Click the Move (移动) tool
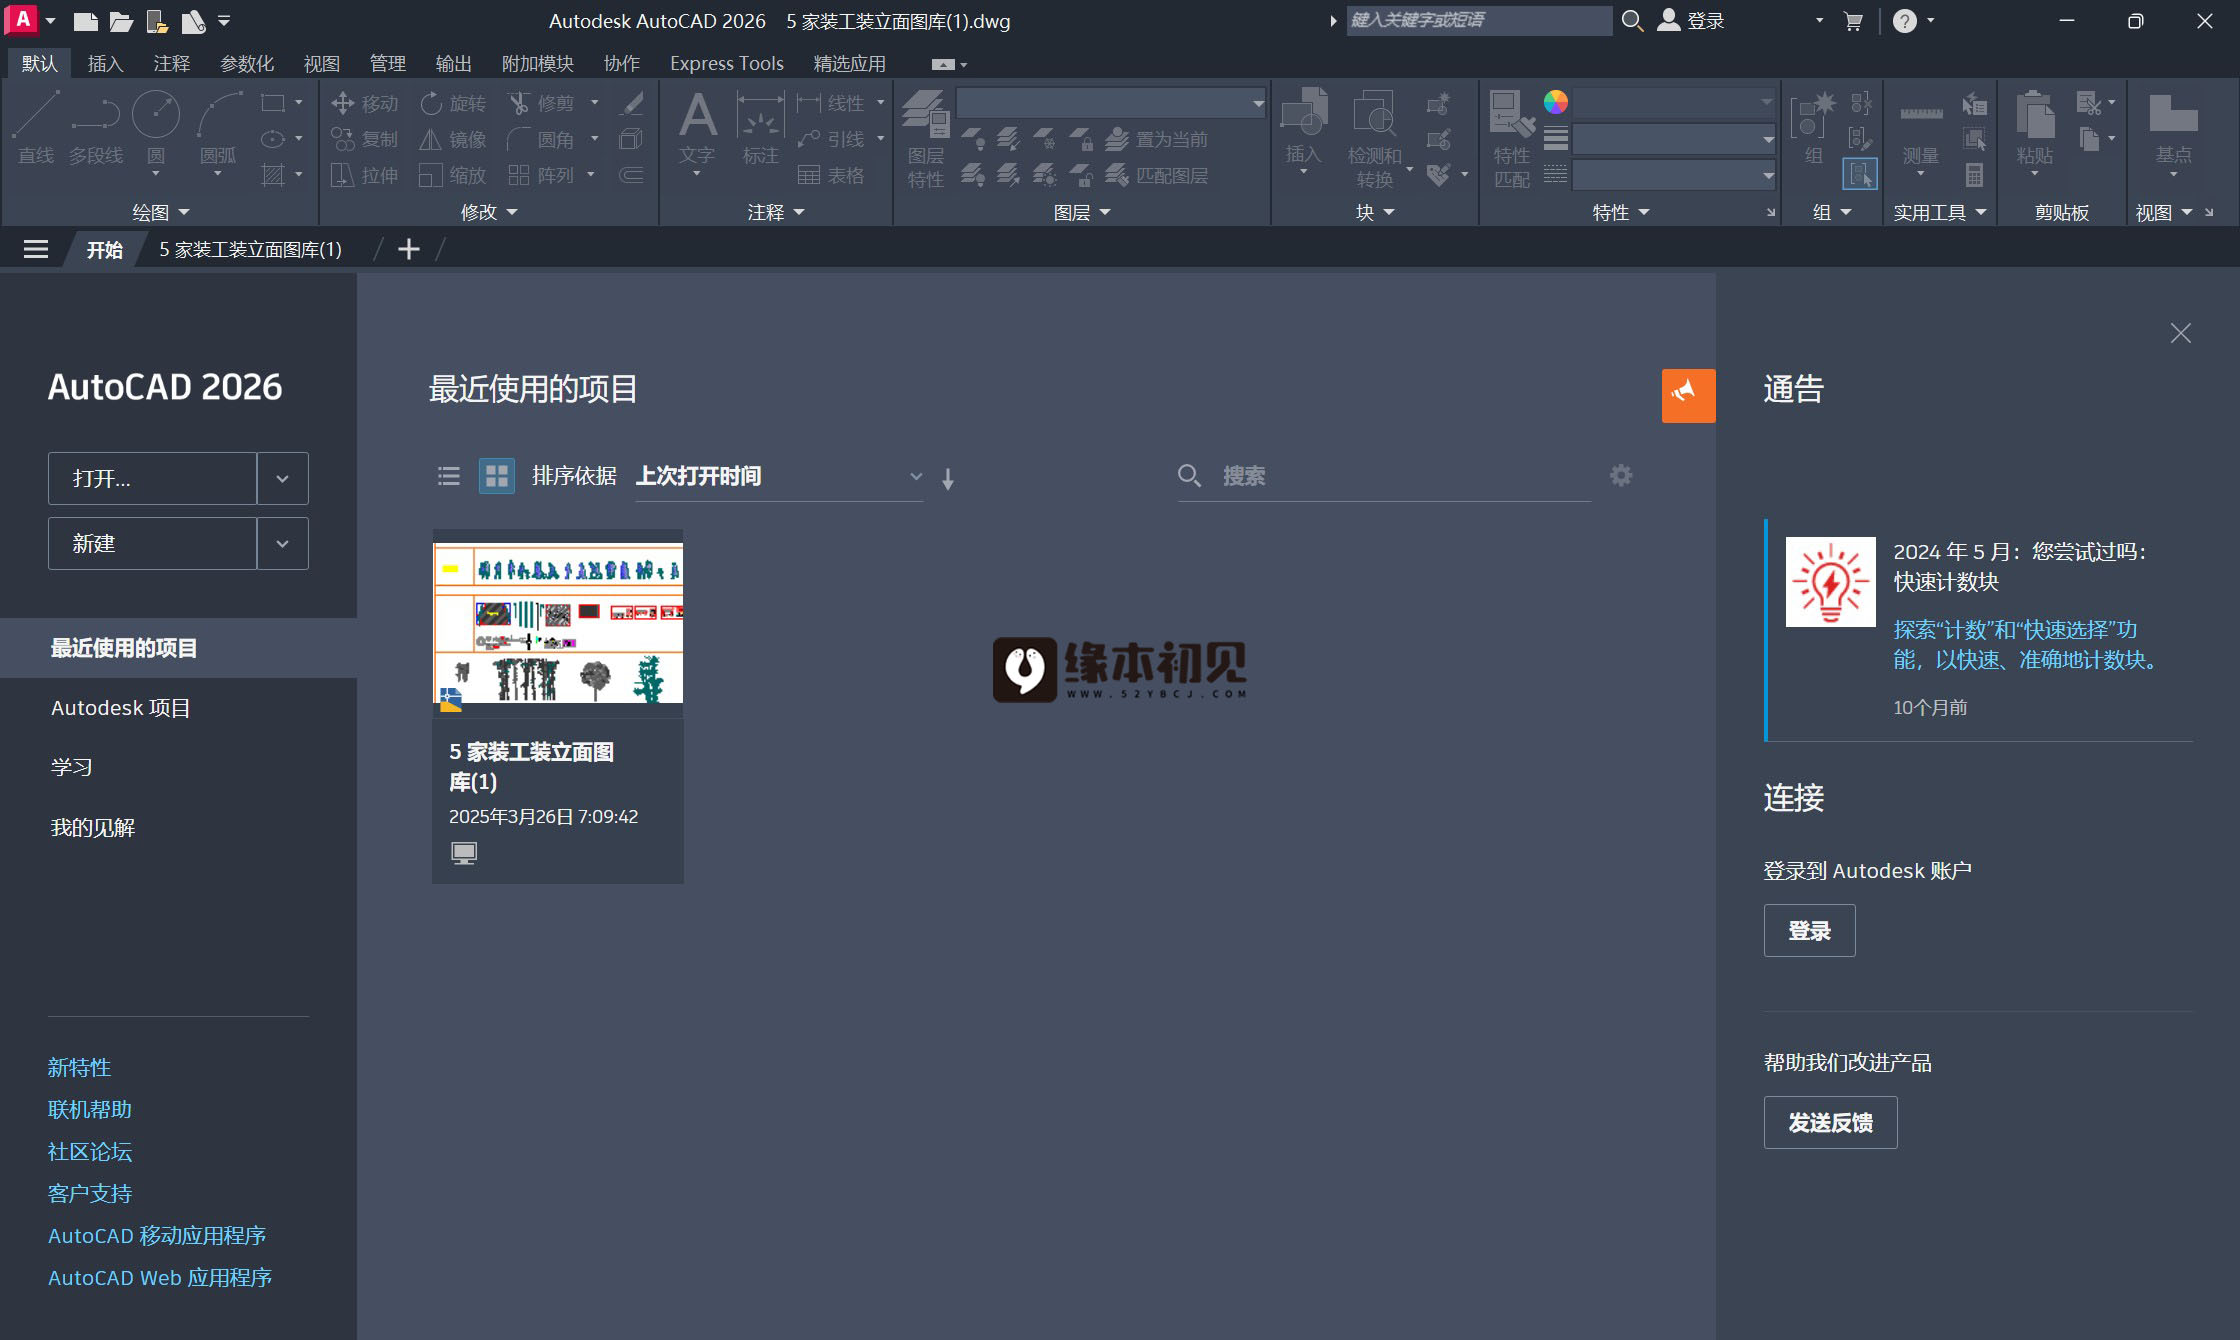The width and height of the screenshot is (2240, 1340). (x=365, y=103)
